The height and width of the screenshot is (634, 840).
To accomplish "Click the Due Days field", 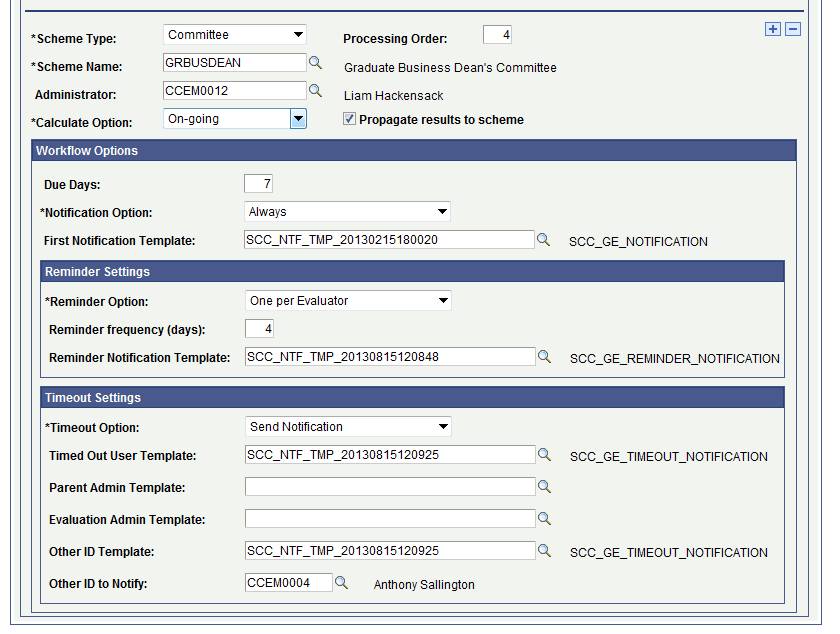I will pyautogui.click(x=258, y=184).
